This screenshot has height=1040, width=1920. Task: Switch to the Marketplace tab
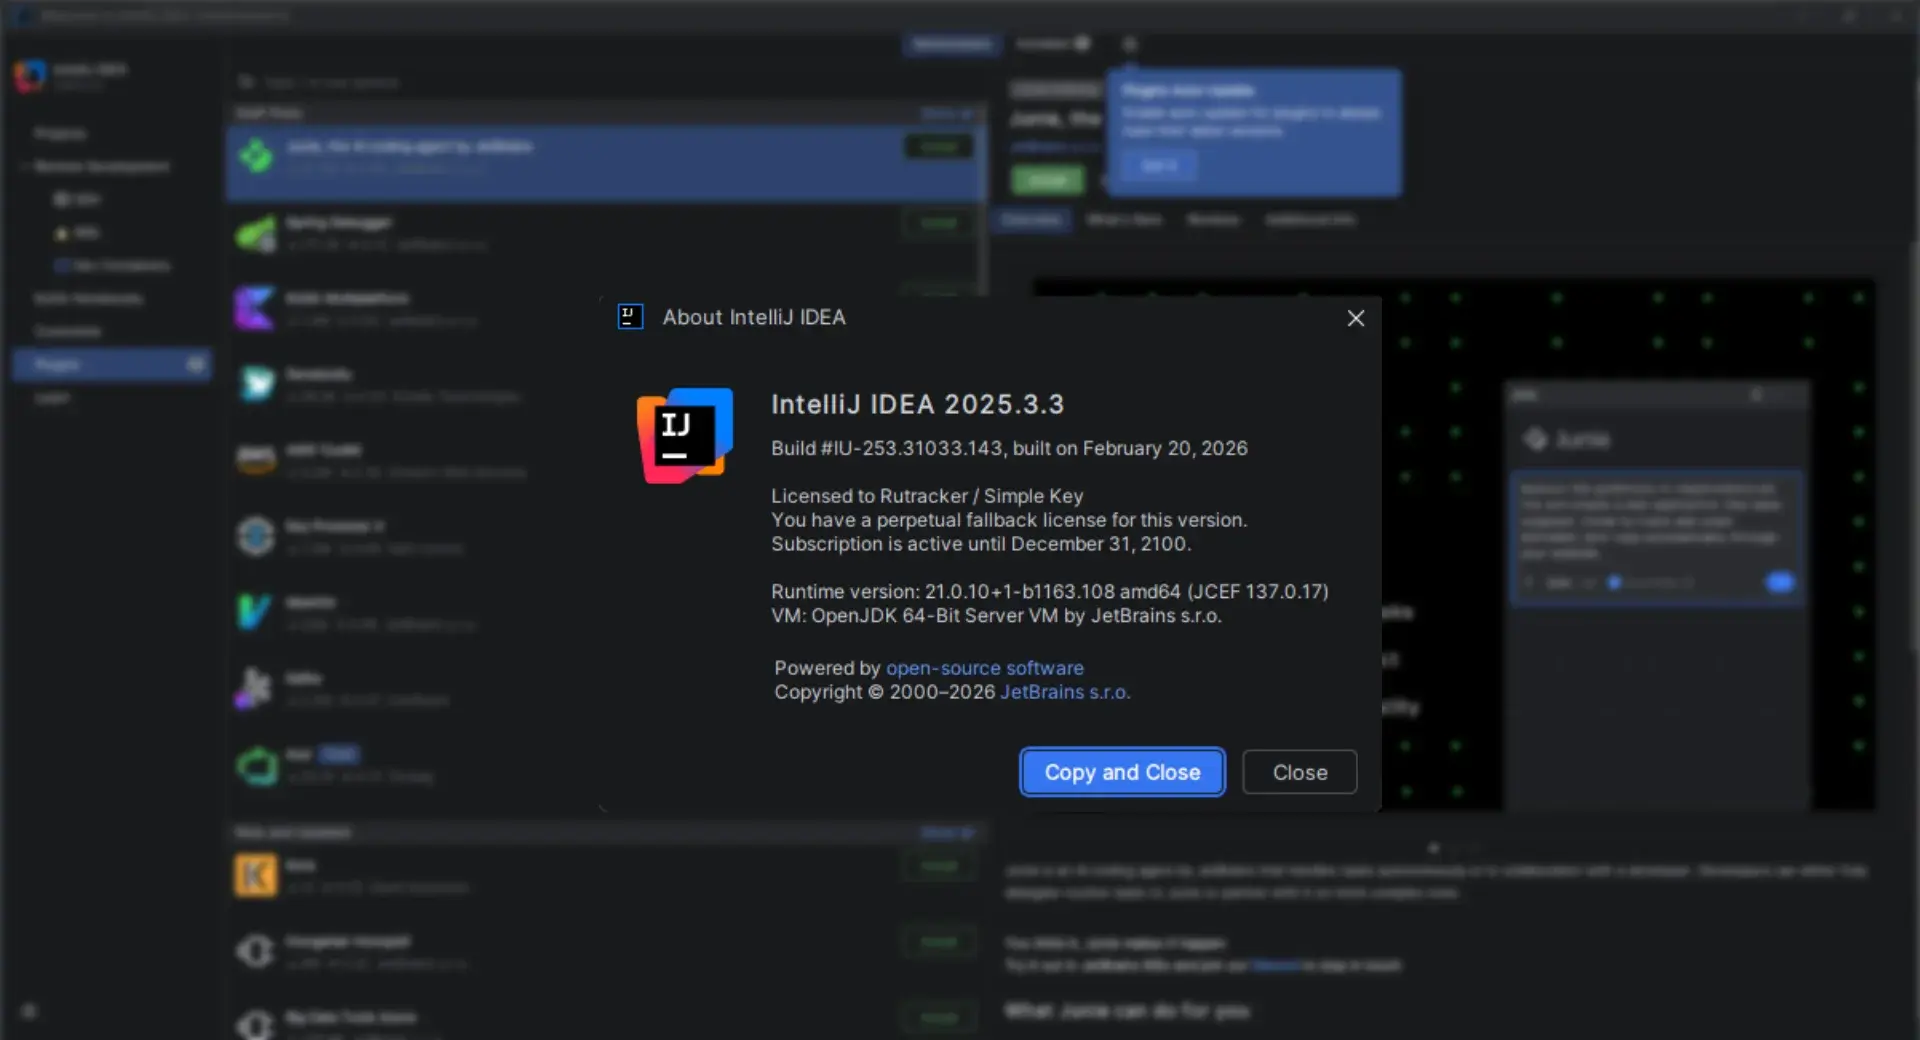click(952, 44)
